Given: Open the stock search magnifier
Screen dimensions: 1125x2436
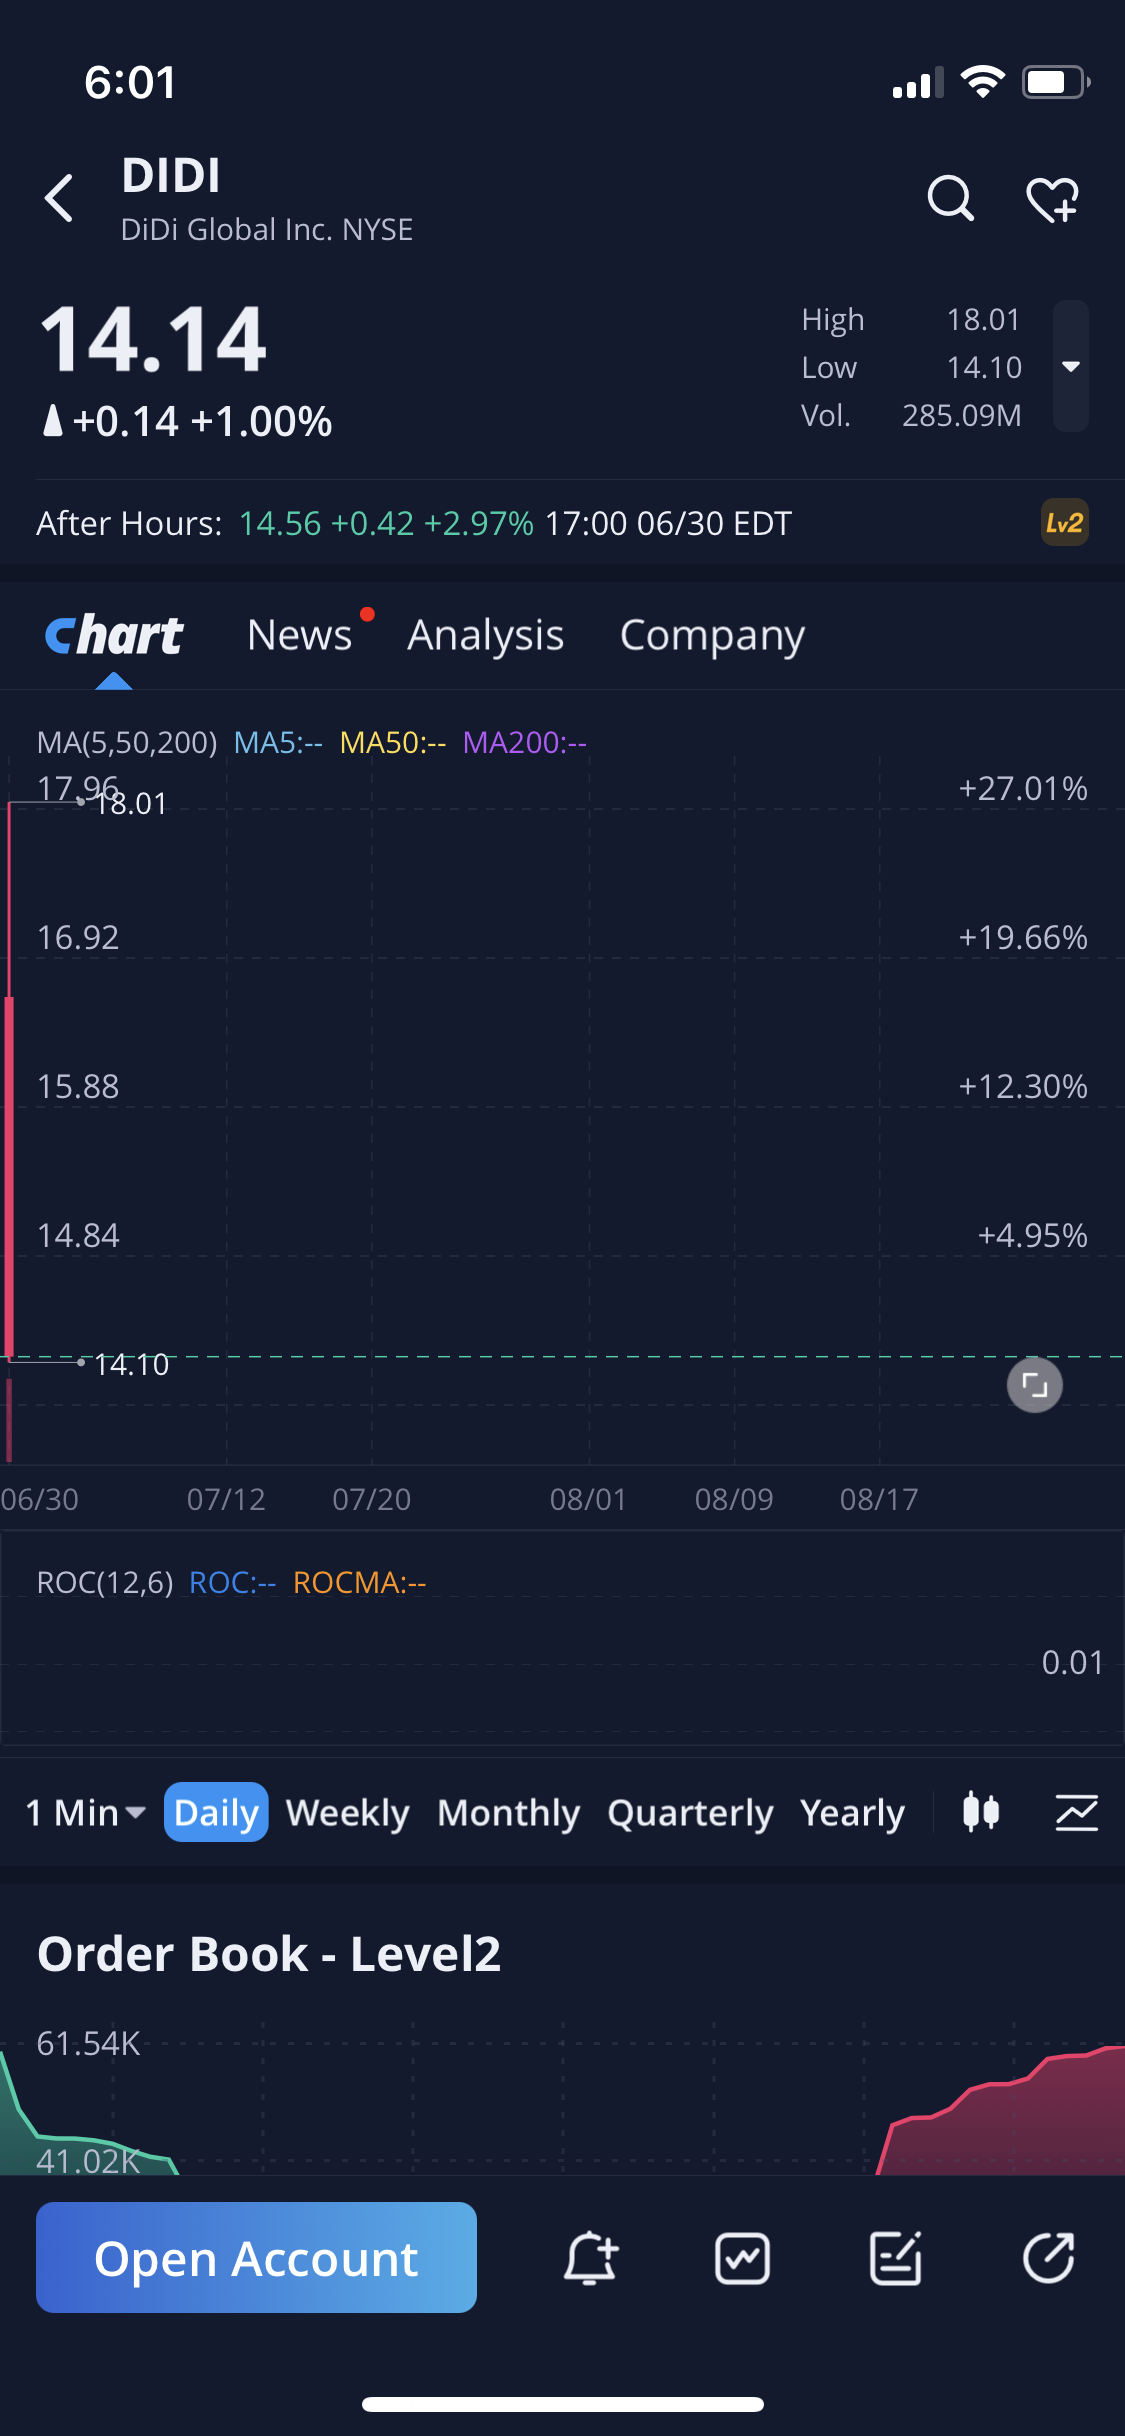Looking at the screenshot, I should [950, 198].
